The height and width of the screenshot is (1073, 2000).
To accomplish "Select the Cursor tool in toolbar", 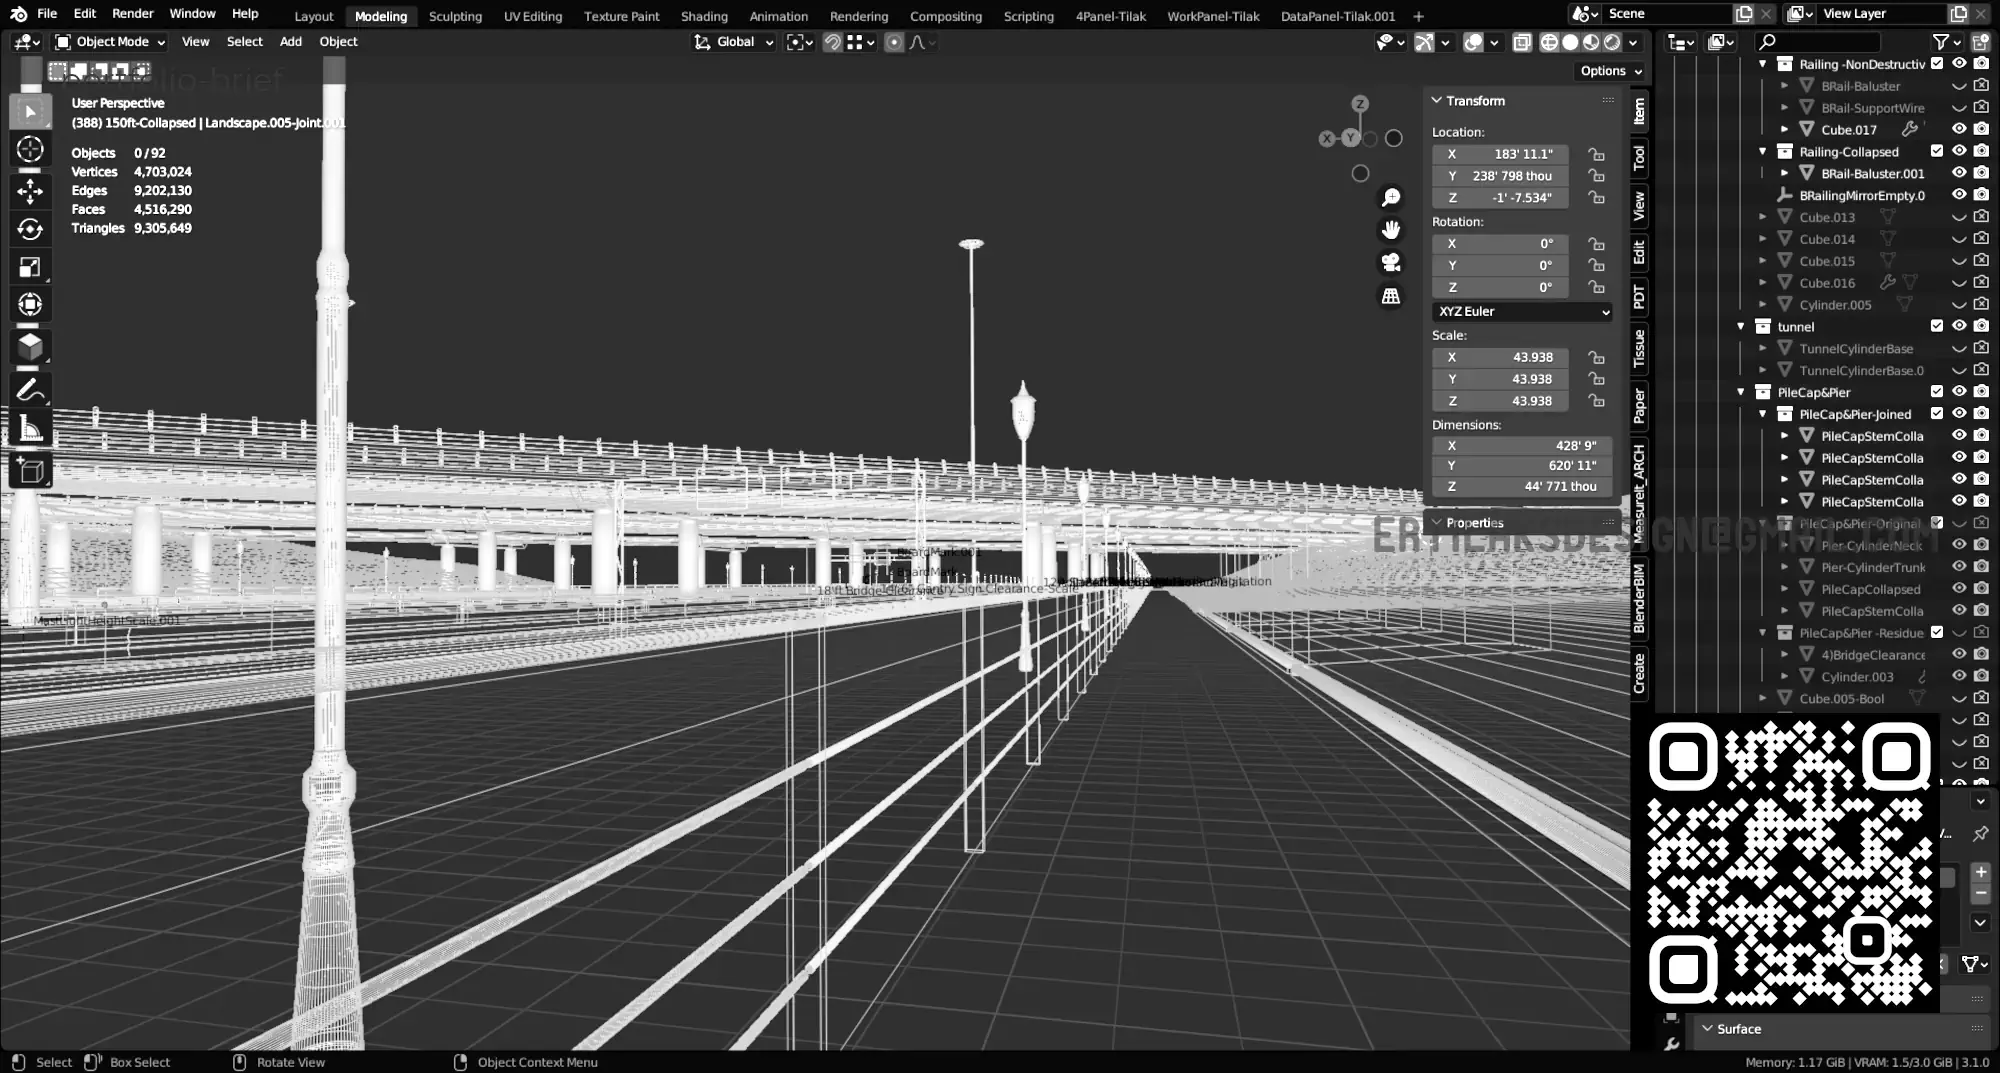I will [x=30, y=150].
